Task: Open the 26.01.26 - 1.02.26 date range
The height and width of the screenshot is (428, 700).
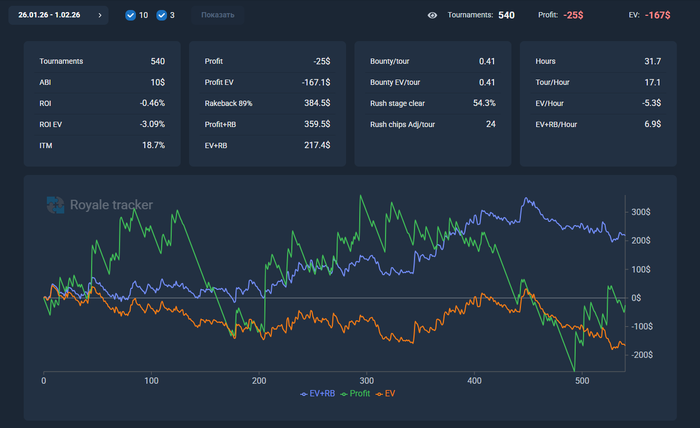Action: (x=50, y=15)
